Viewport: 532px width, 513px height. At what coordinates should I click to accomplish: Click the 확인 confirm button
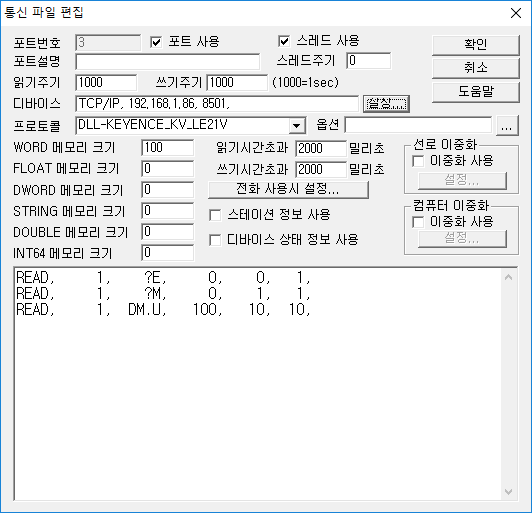tap(476, 45)
